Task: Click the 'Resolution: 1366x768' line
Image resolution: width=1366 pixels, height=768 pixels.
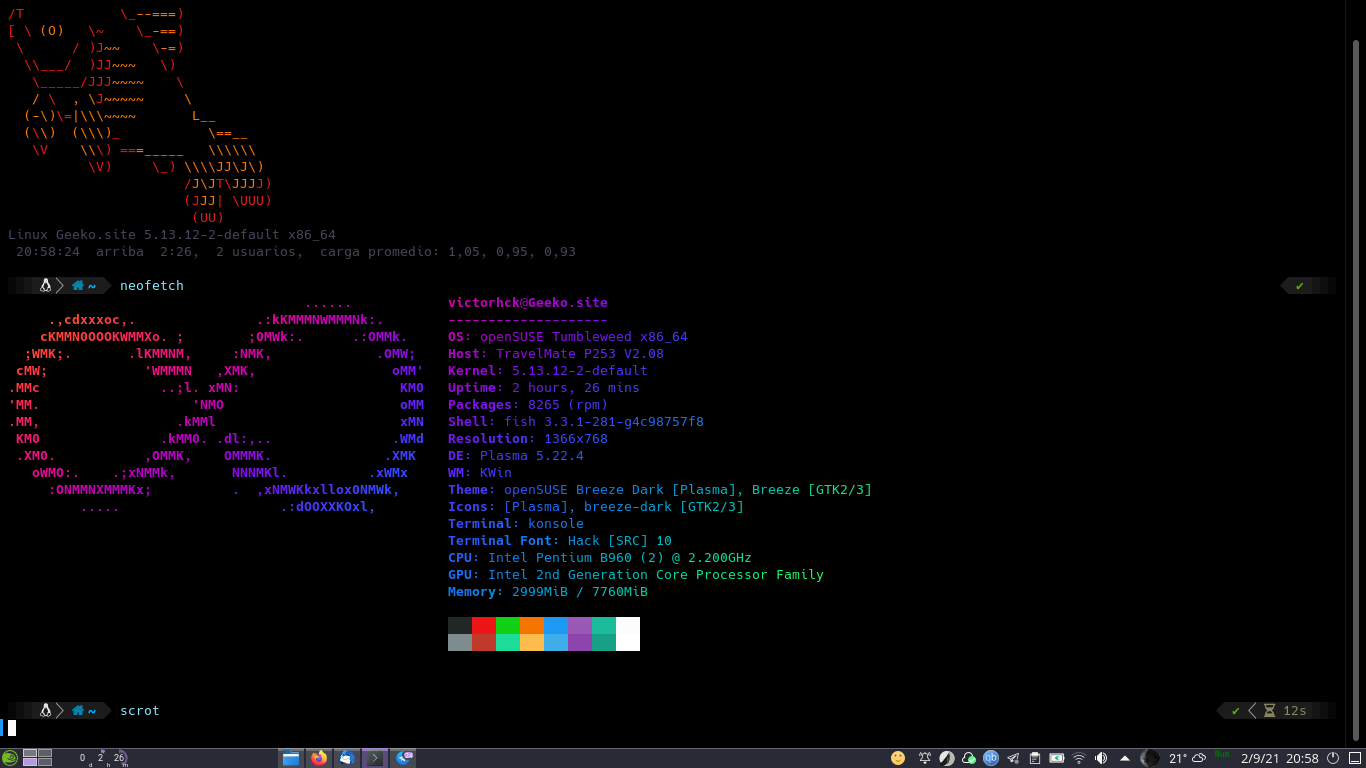Action: [x=528, y=439]
